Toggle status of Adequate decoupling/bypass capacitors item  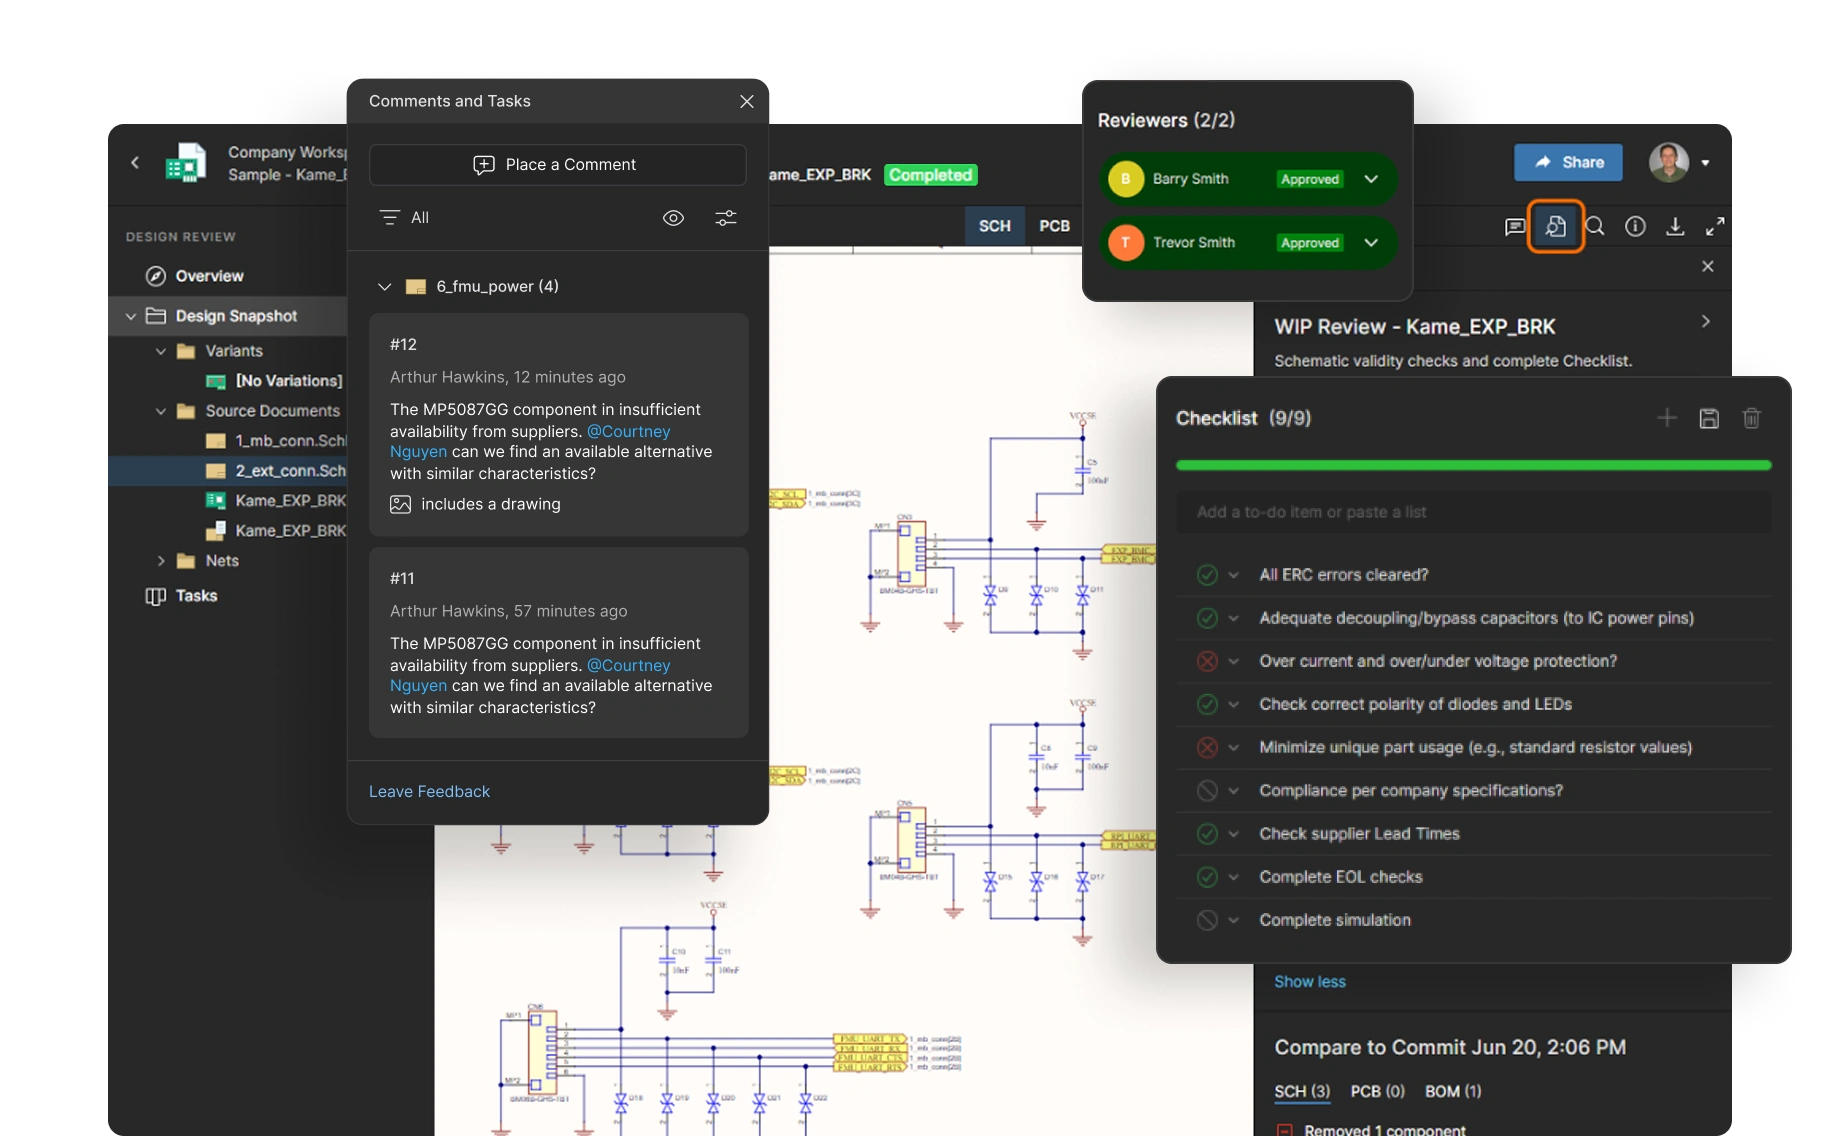pyautogui.click(x=1207, y=618)
